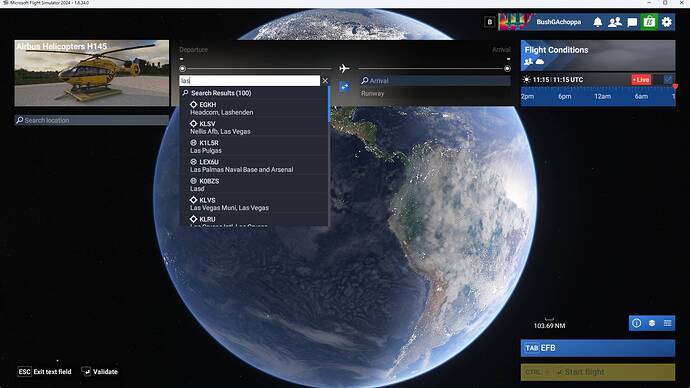Click the weather cloud icon under Flight Conditions
690x388 pixels.
tap(540, 62)
